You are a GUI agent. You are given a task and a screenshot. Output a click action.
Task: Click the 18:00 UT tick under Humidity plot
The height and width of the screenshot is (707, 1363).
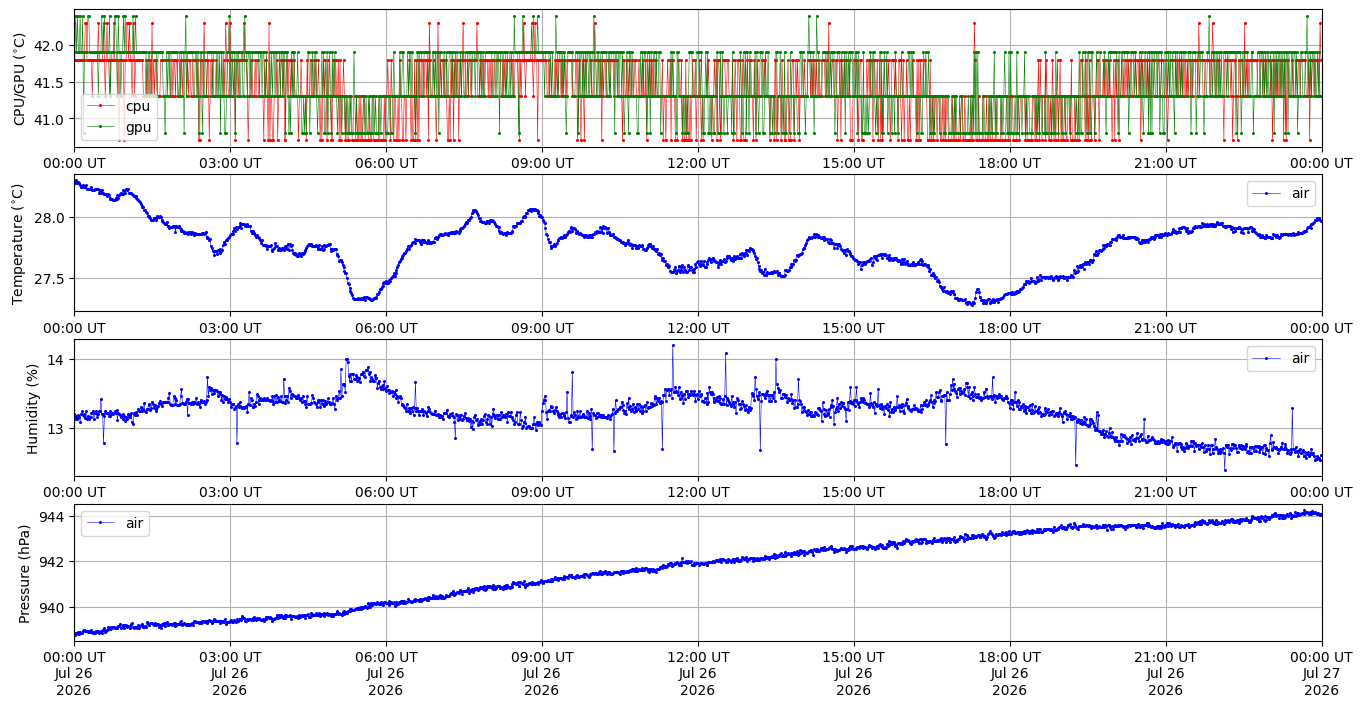click(x=1009, y=492)
